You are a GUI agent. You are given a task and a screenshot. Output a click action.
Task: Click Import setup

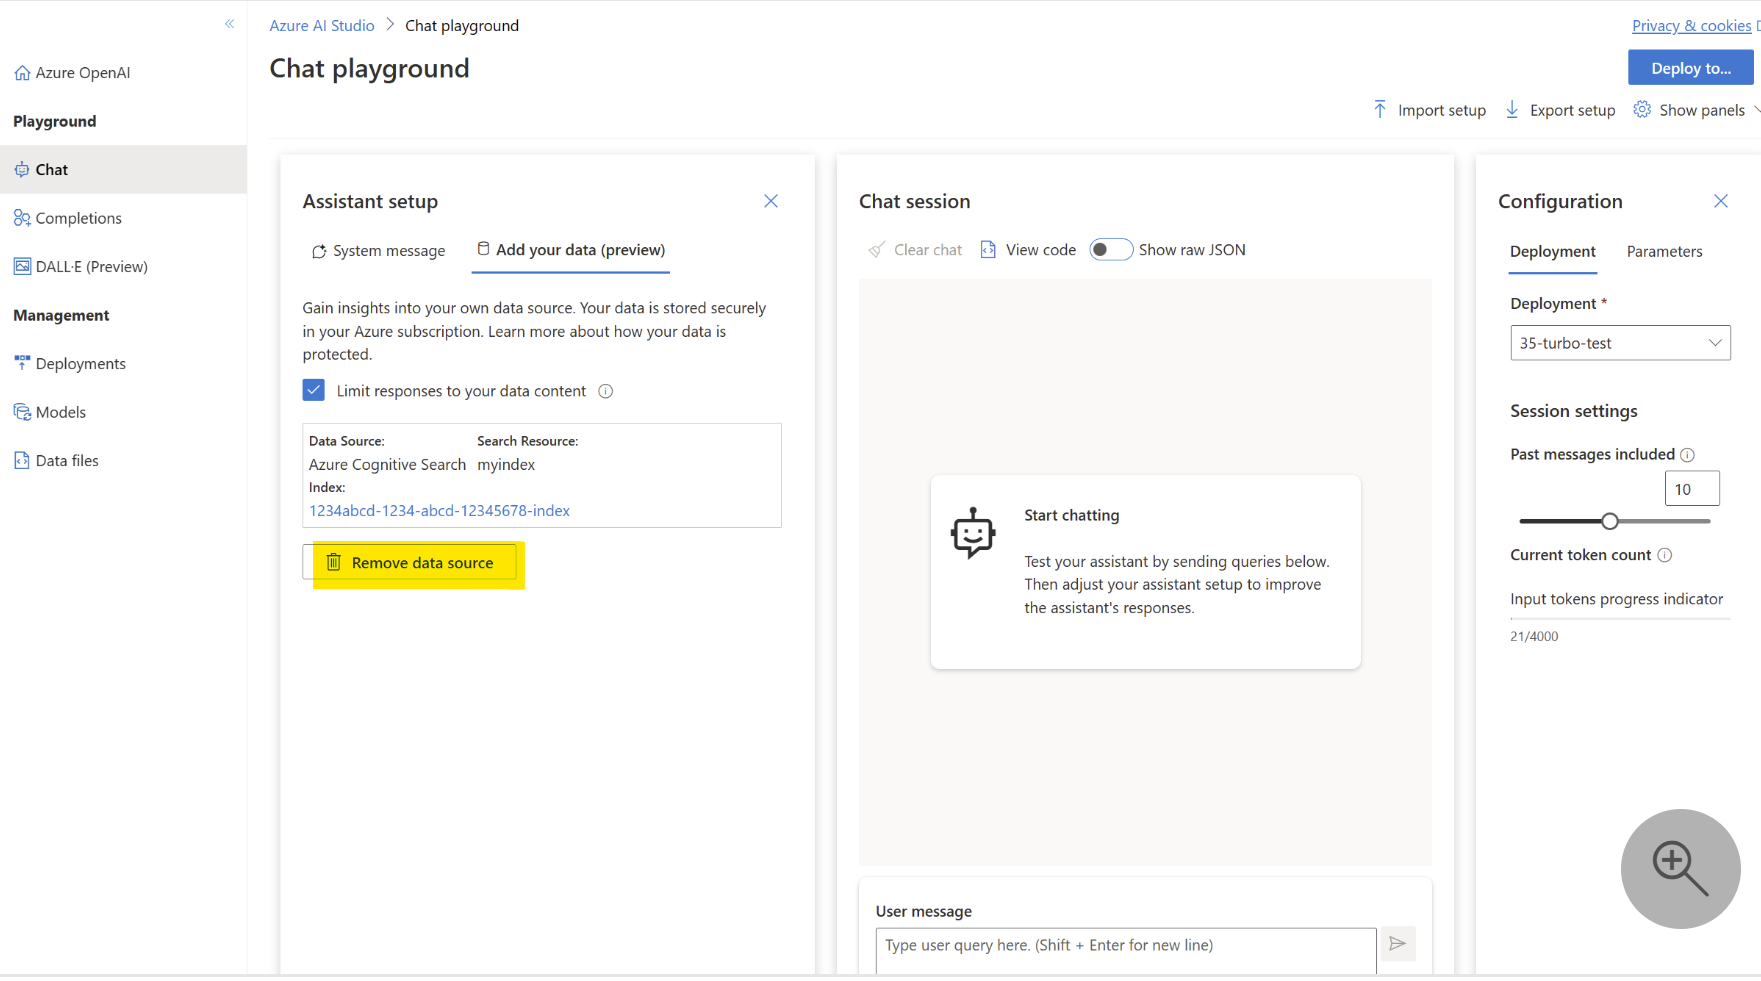coord(1429,110)
